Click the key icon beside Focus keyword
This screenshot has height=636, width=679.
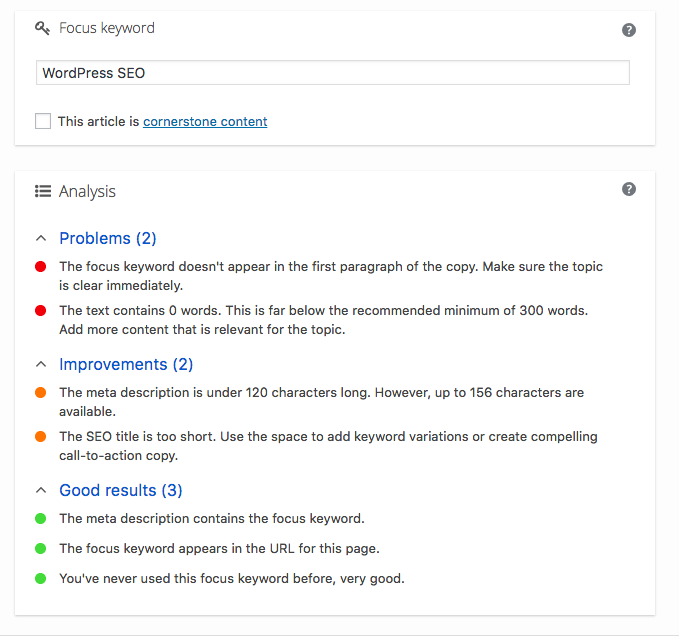[x=42, y=28]
